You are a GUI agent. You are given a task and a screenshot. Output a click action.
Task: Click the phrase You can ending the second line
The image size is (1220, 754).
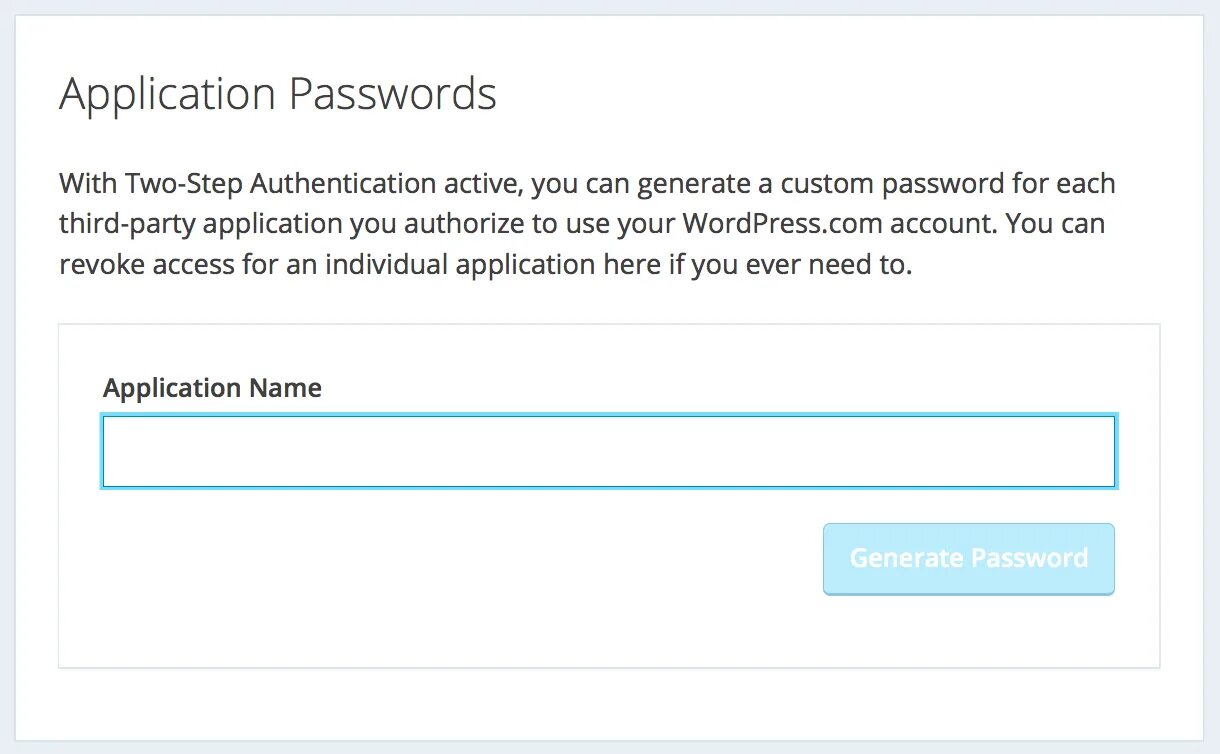click(1055, 224)
